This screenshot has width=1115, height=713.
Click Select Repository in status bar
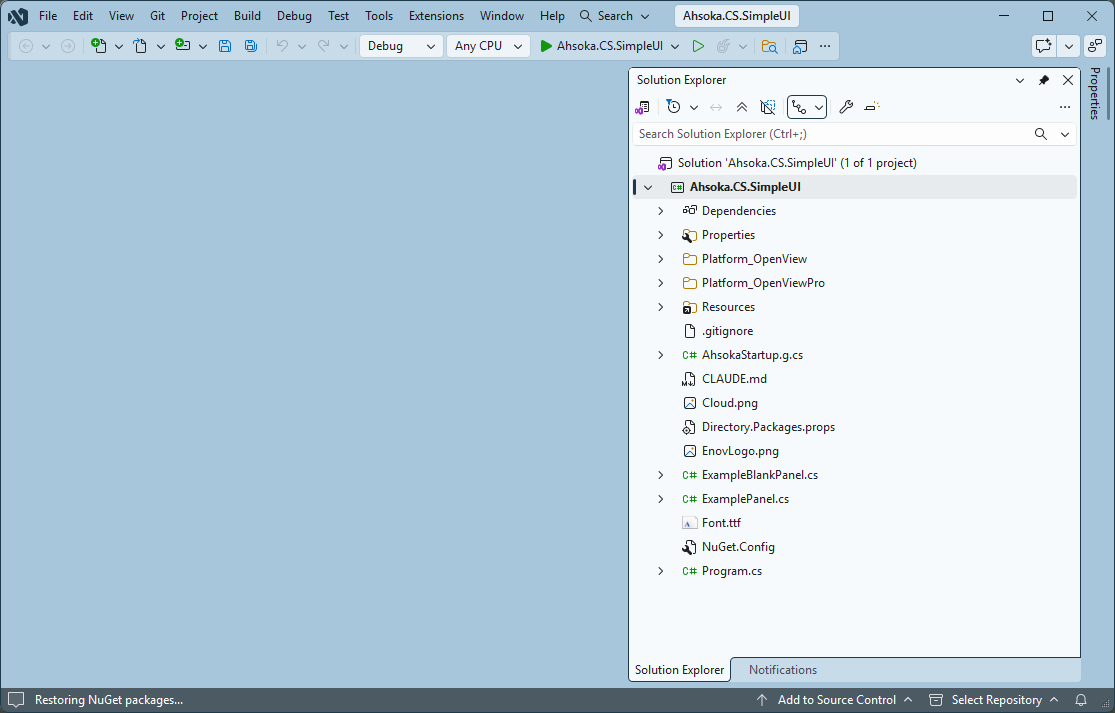click(x=995, y=700)
